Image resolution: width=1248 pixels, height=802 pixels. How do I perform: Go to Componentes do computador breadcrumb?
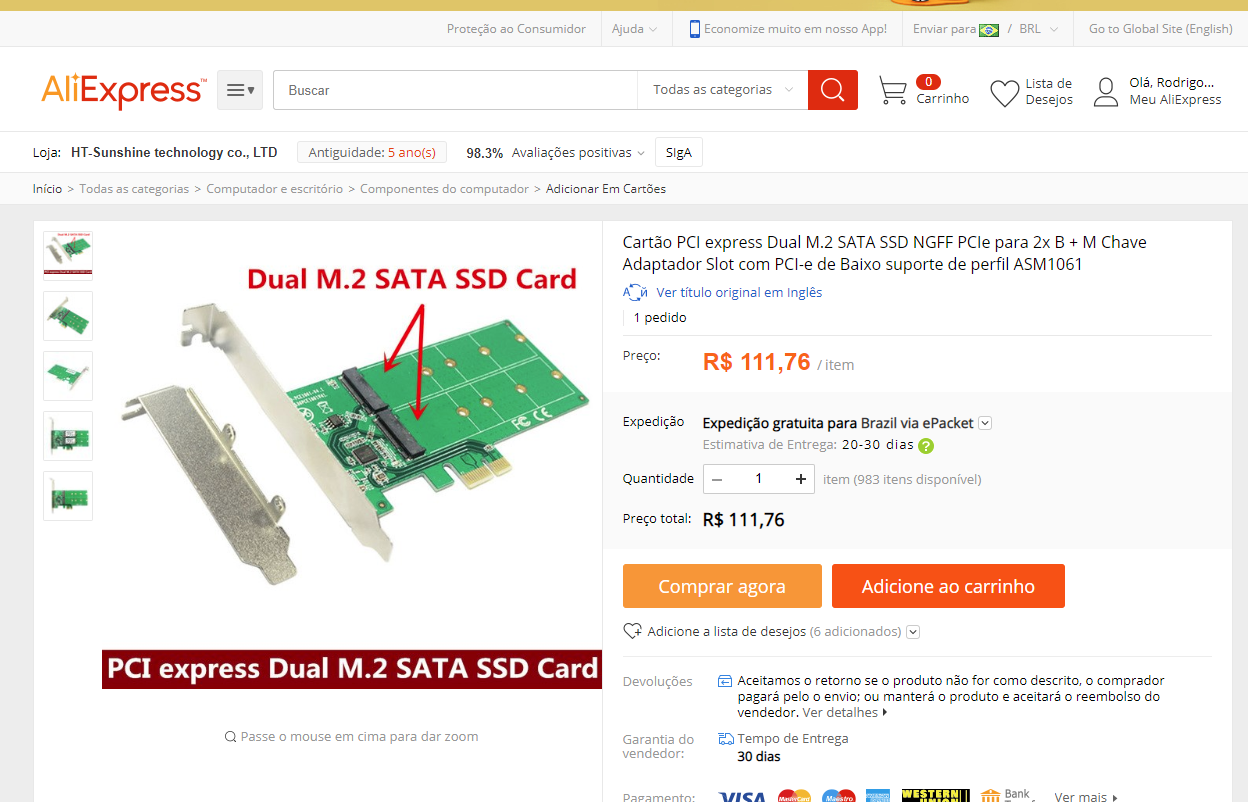tap(444, 188)
